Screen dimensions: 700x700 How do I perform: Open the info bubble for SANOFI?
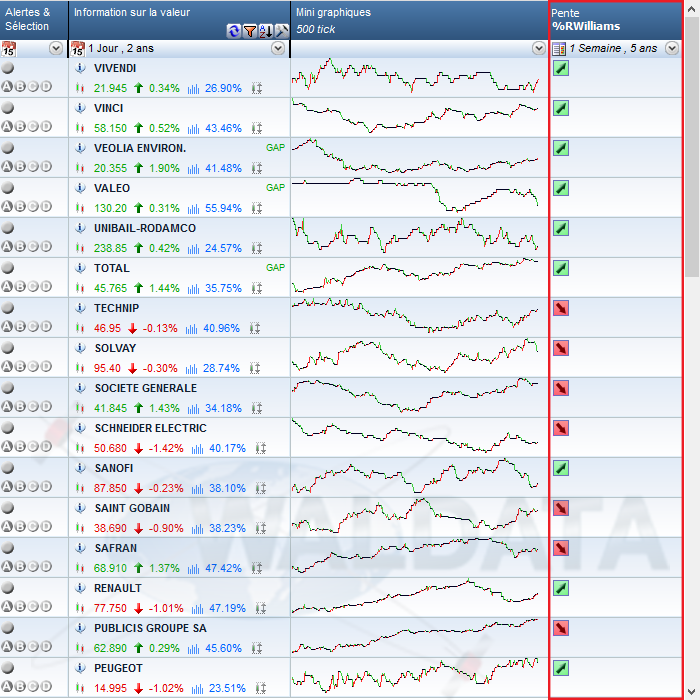(80, 468)
